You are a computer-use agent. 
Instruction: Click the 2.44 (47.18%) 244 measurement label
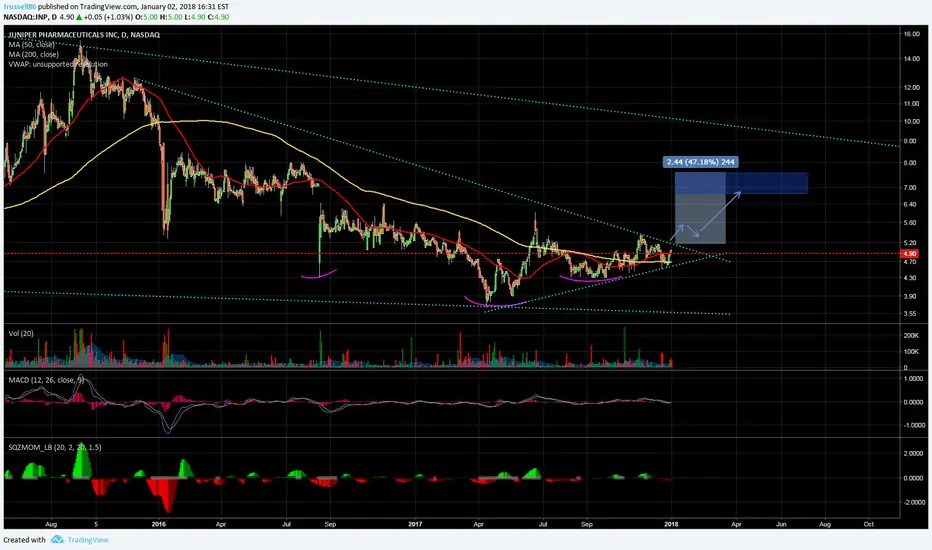pyautogui.click(x=701, y=162)
